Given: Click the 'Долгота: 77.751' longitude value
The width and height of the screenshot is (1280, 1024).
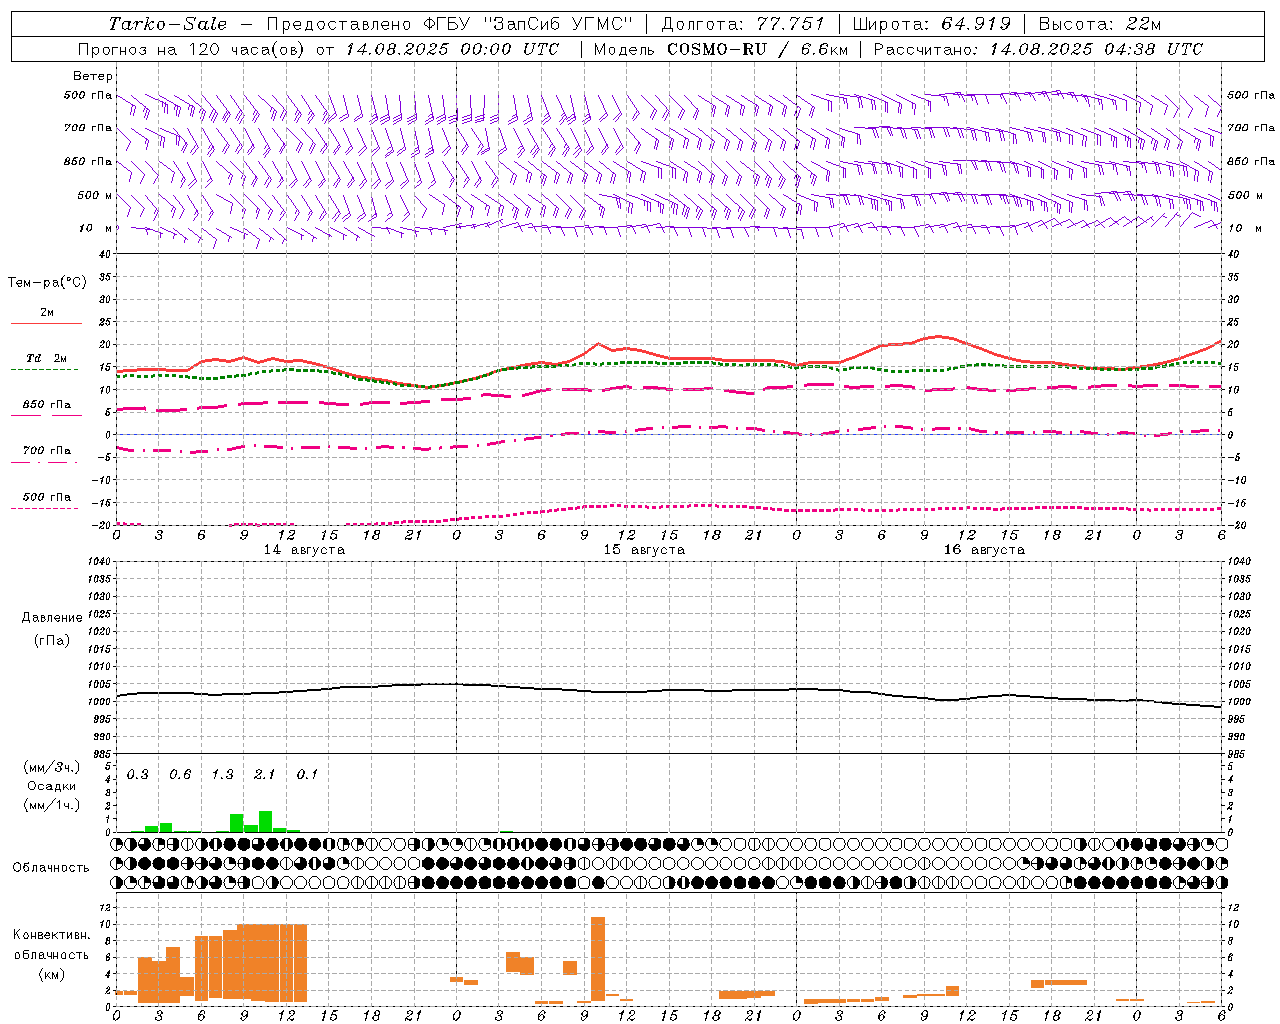Looking at the screenshot, I should (743, 24).
